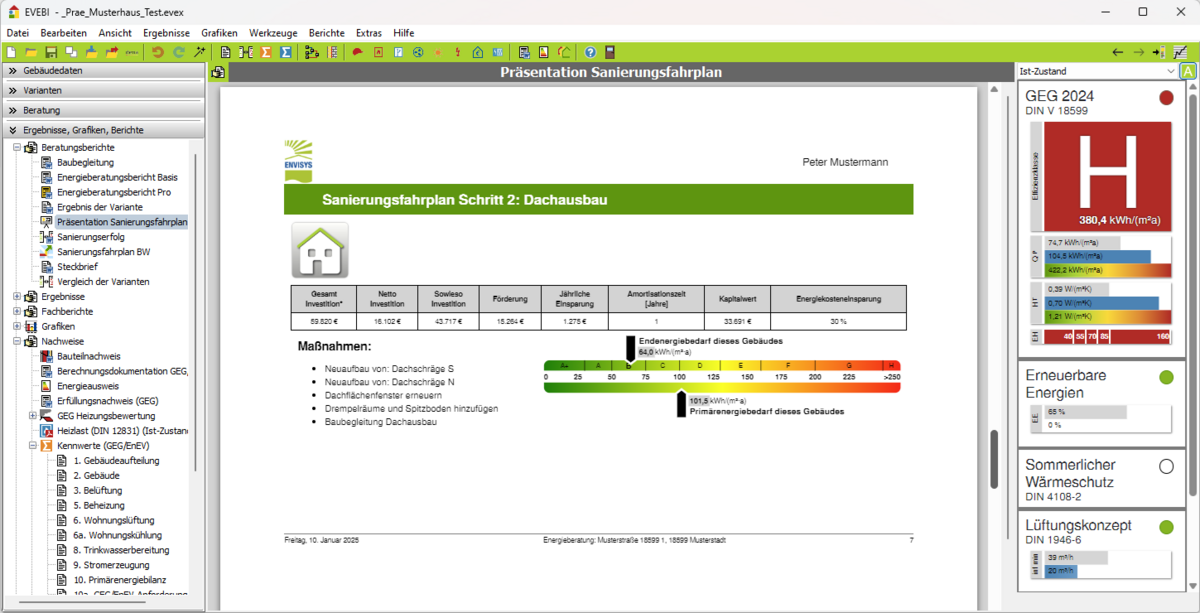Select Steckbrief in the tree
1200x613 pixels.
tap(78, 267)
